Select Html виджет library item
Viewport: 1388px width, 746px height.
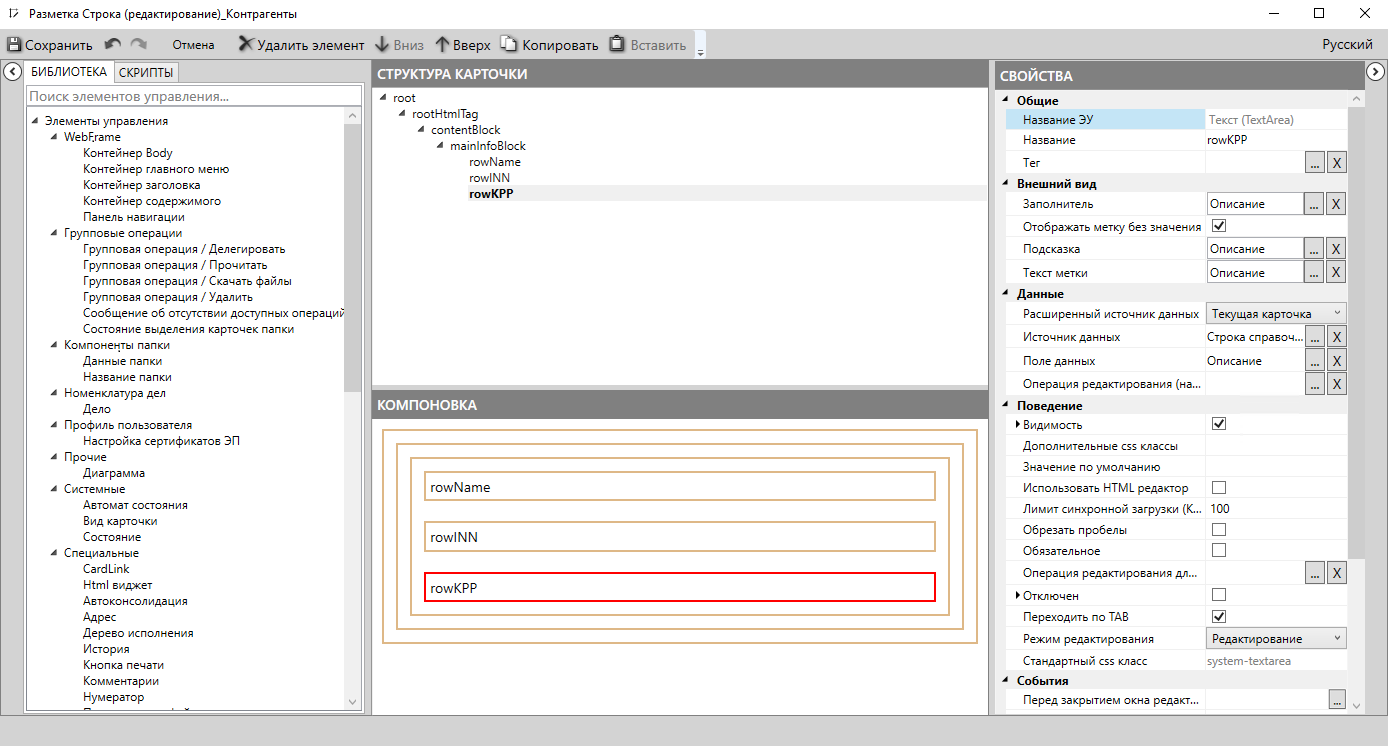coord(118,585)
